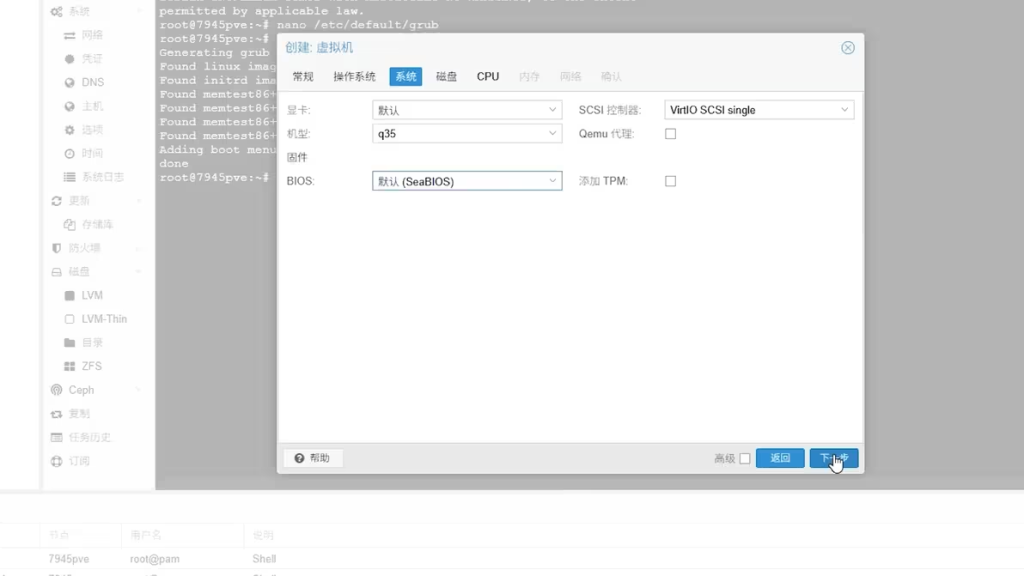Enable the Qemu 代理 checkbox

click(x=670, y=134)
